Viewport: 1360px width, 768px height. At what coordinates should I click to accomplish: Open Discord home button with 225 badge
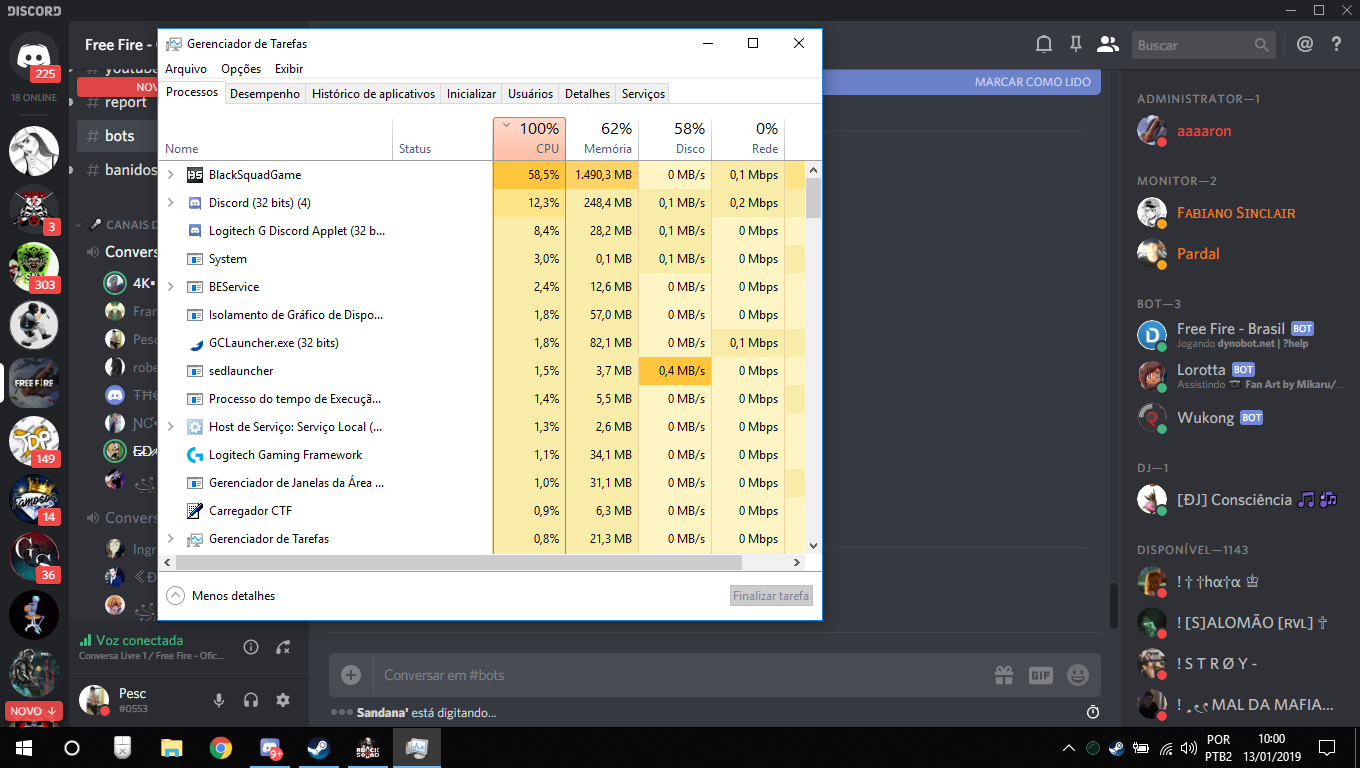coord(34,56)
